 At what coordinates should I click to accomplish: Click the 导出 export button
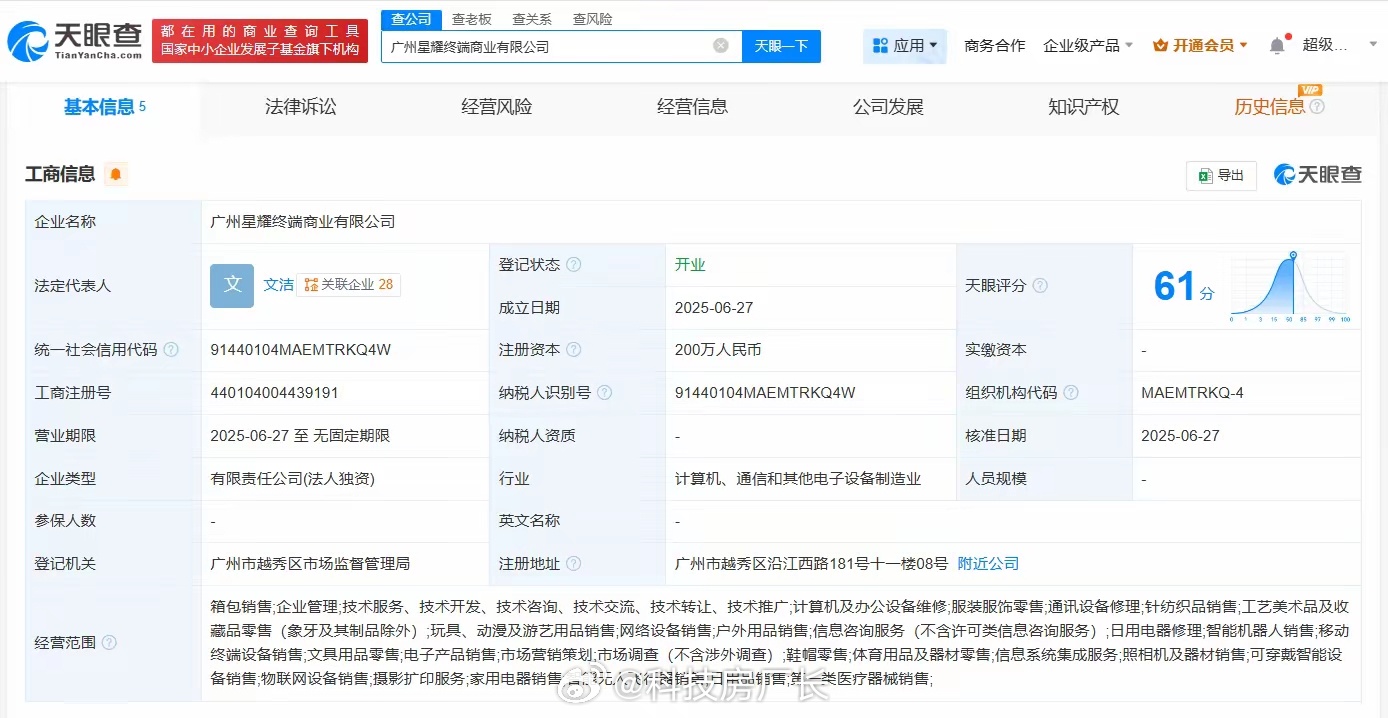(1221, 175)
